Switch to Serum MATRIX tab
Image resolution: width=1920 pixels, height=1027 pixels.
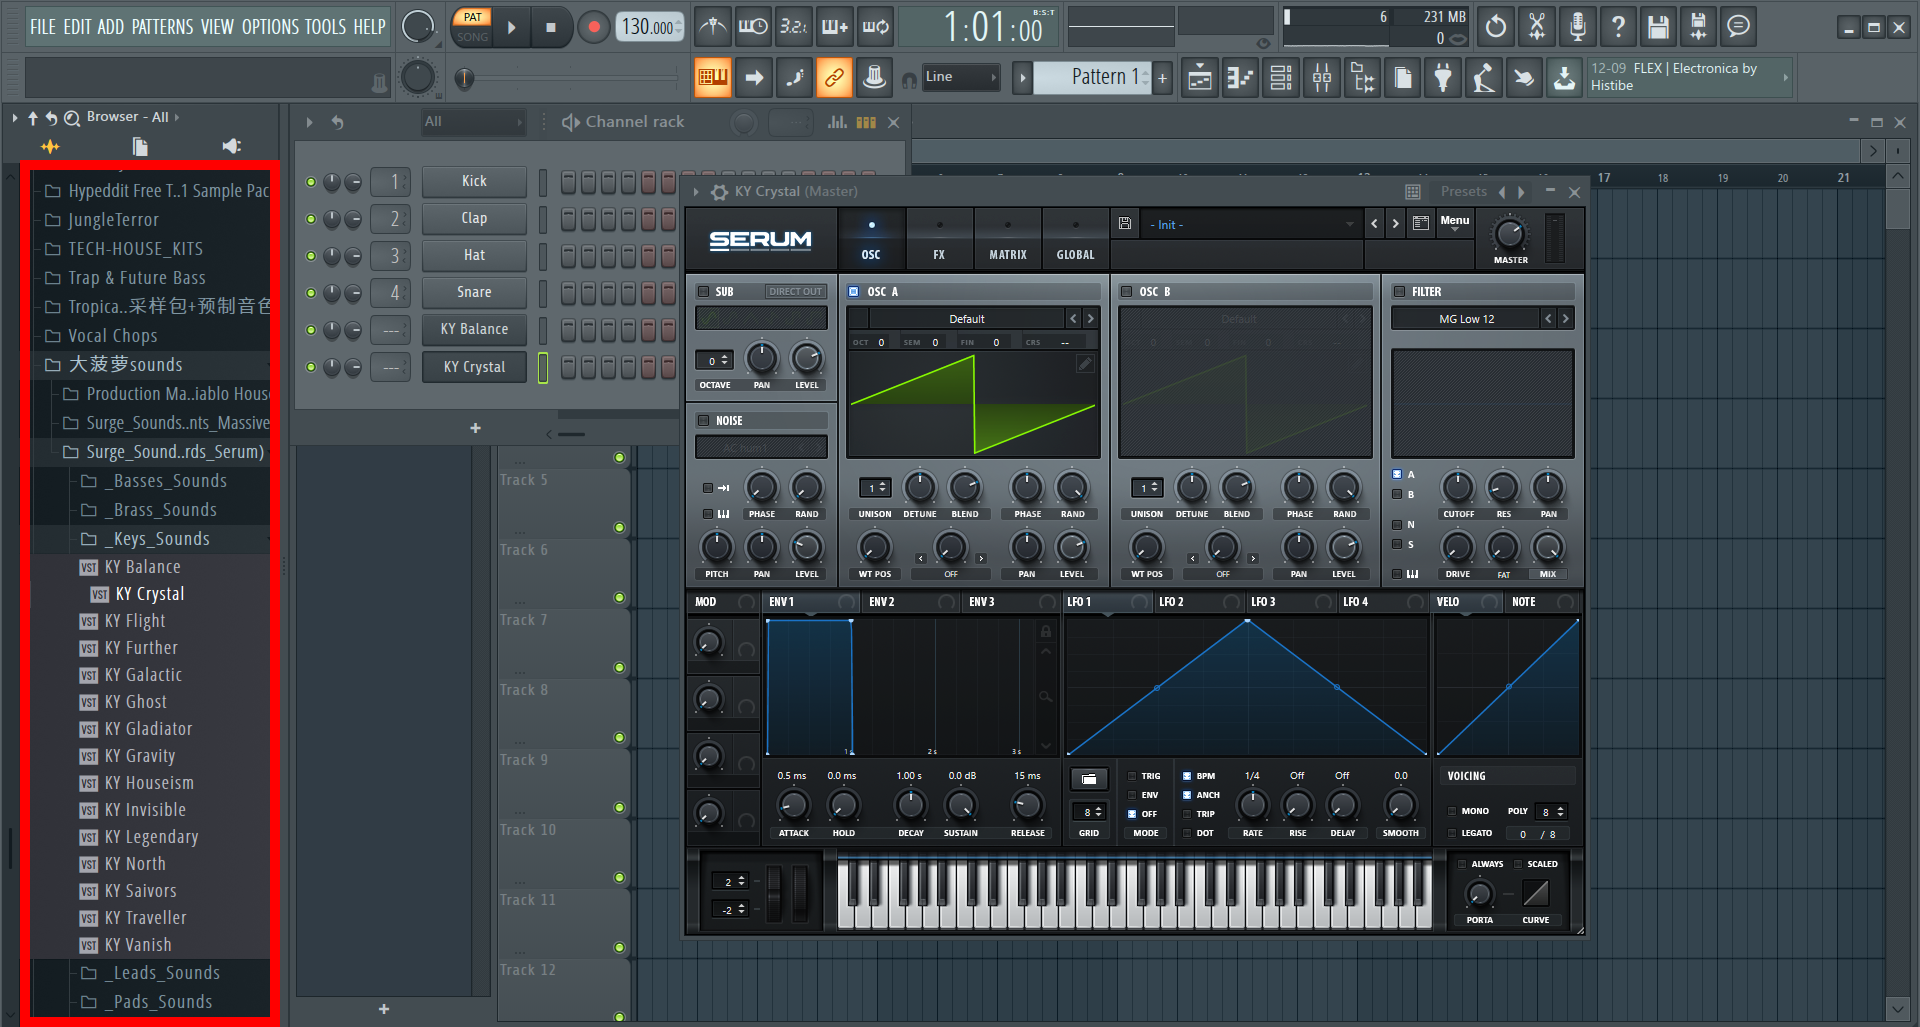click(x=1008, y=240)
